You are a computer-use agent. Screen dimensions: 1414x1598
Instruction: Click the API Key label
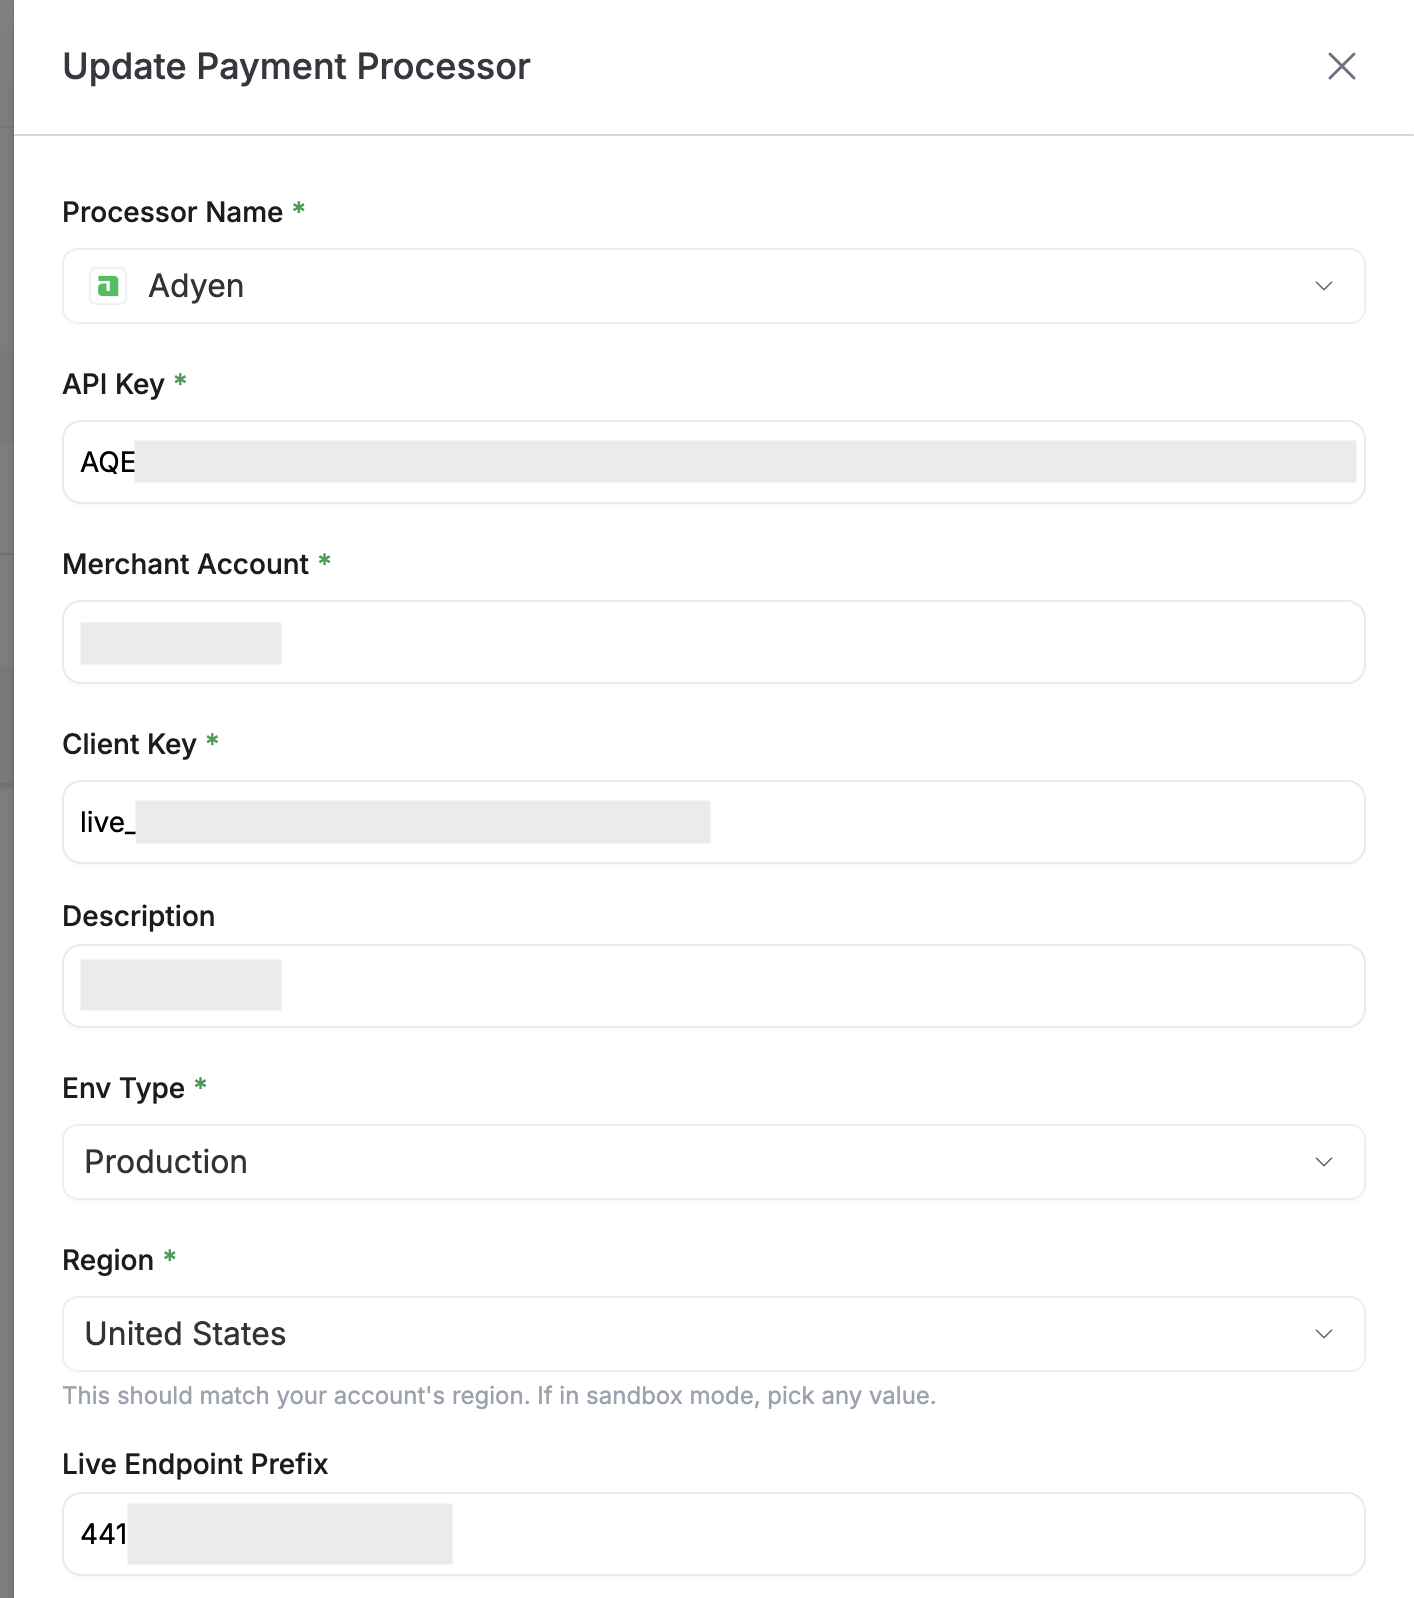[x=114, y=384]
